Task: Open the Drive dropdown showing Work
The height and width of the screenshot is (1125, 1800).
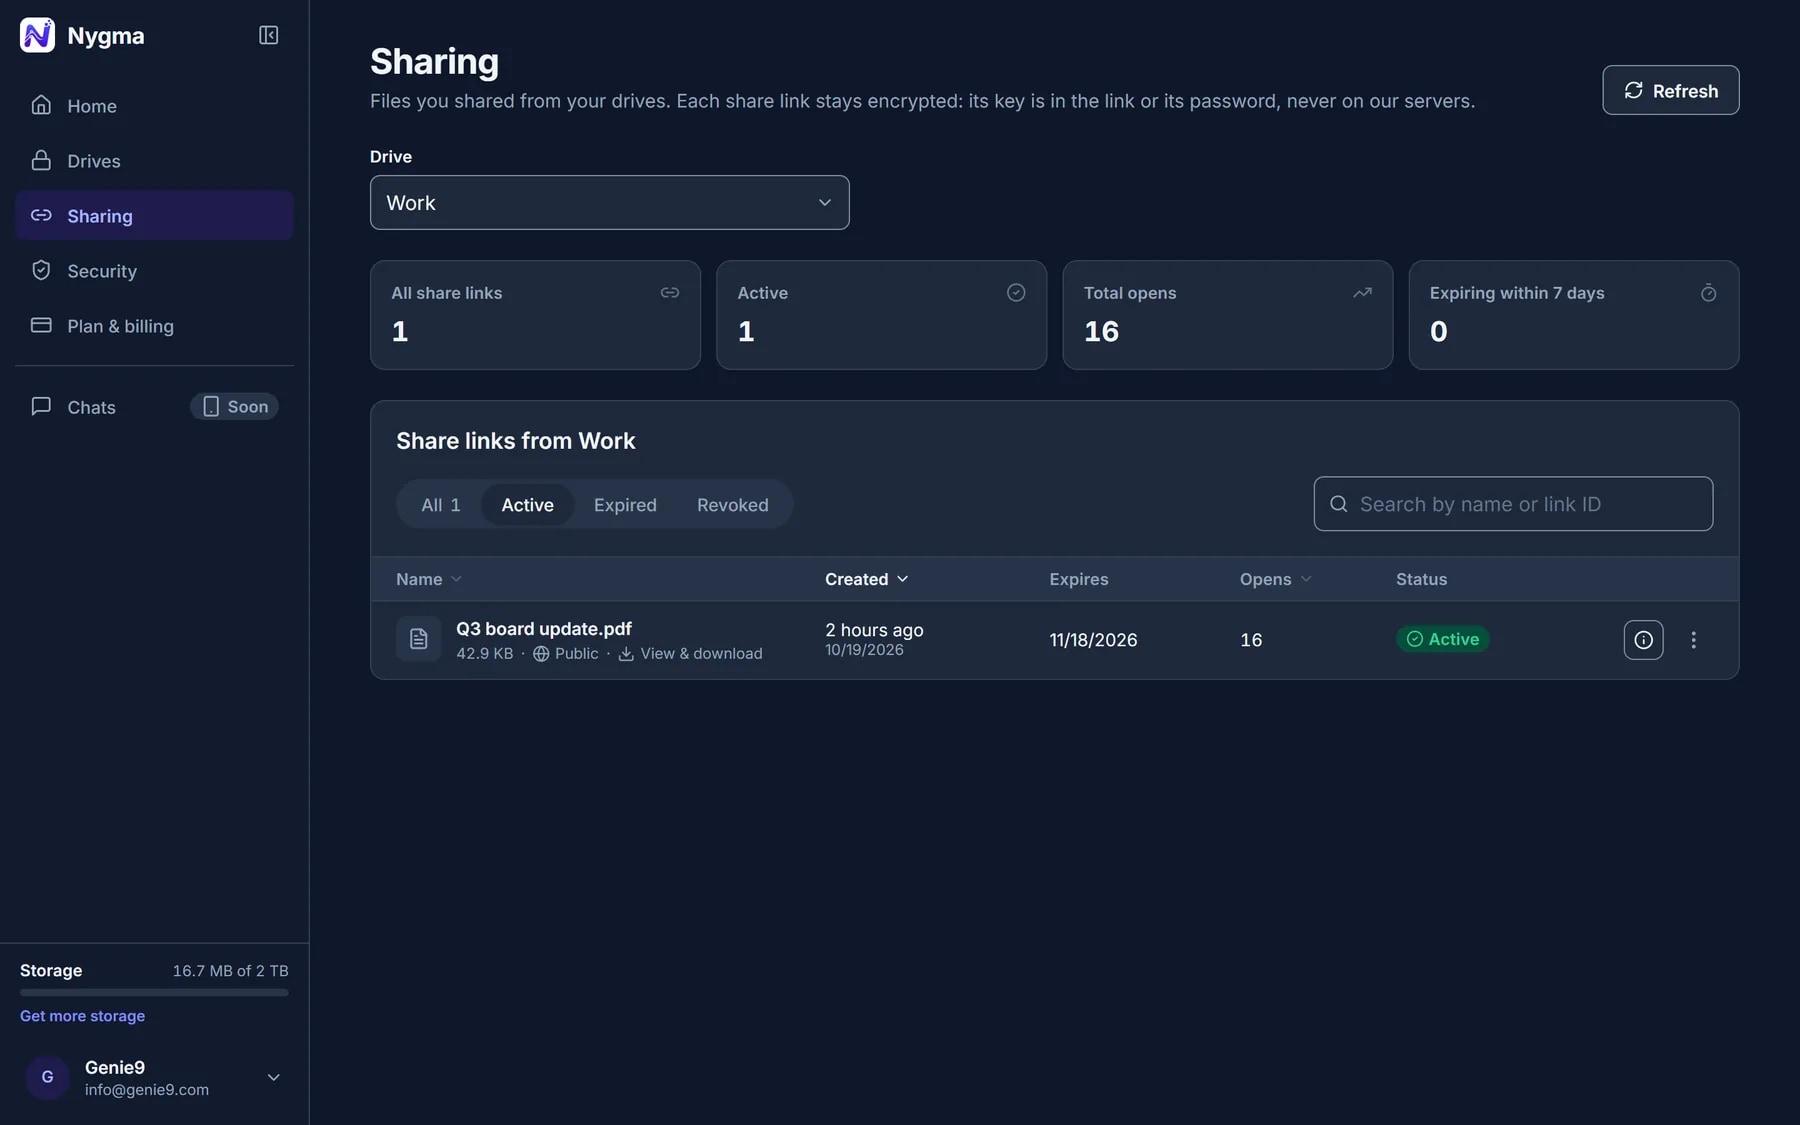Action: tap(609, 203)
